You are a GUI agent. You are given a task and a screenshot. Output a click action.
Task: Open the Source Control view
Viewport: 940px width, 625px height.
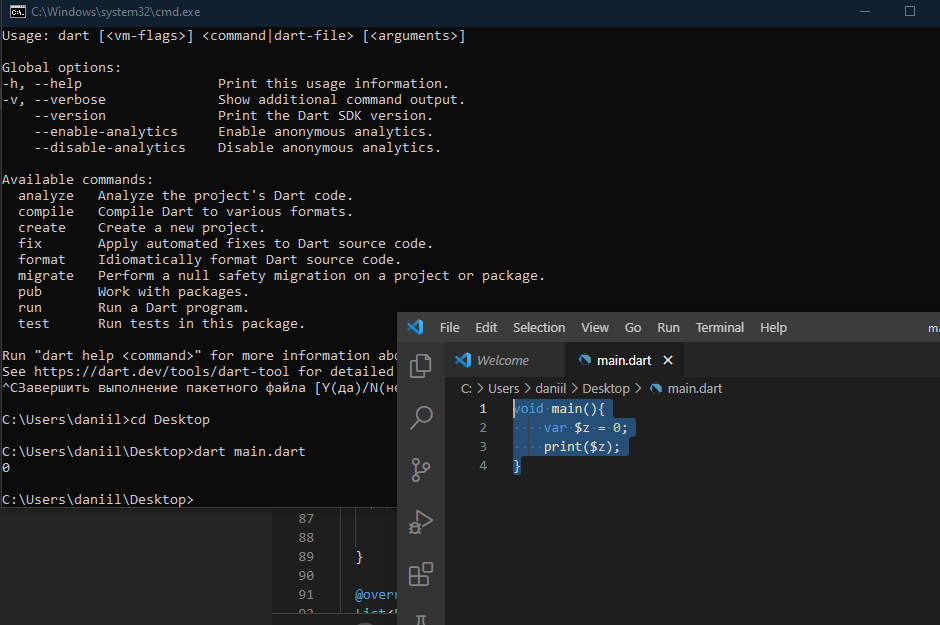tap(420, 470)
